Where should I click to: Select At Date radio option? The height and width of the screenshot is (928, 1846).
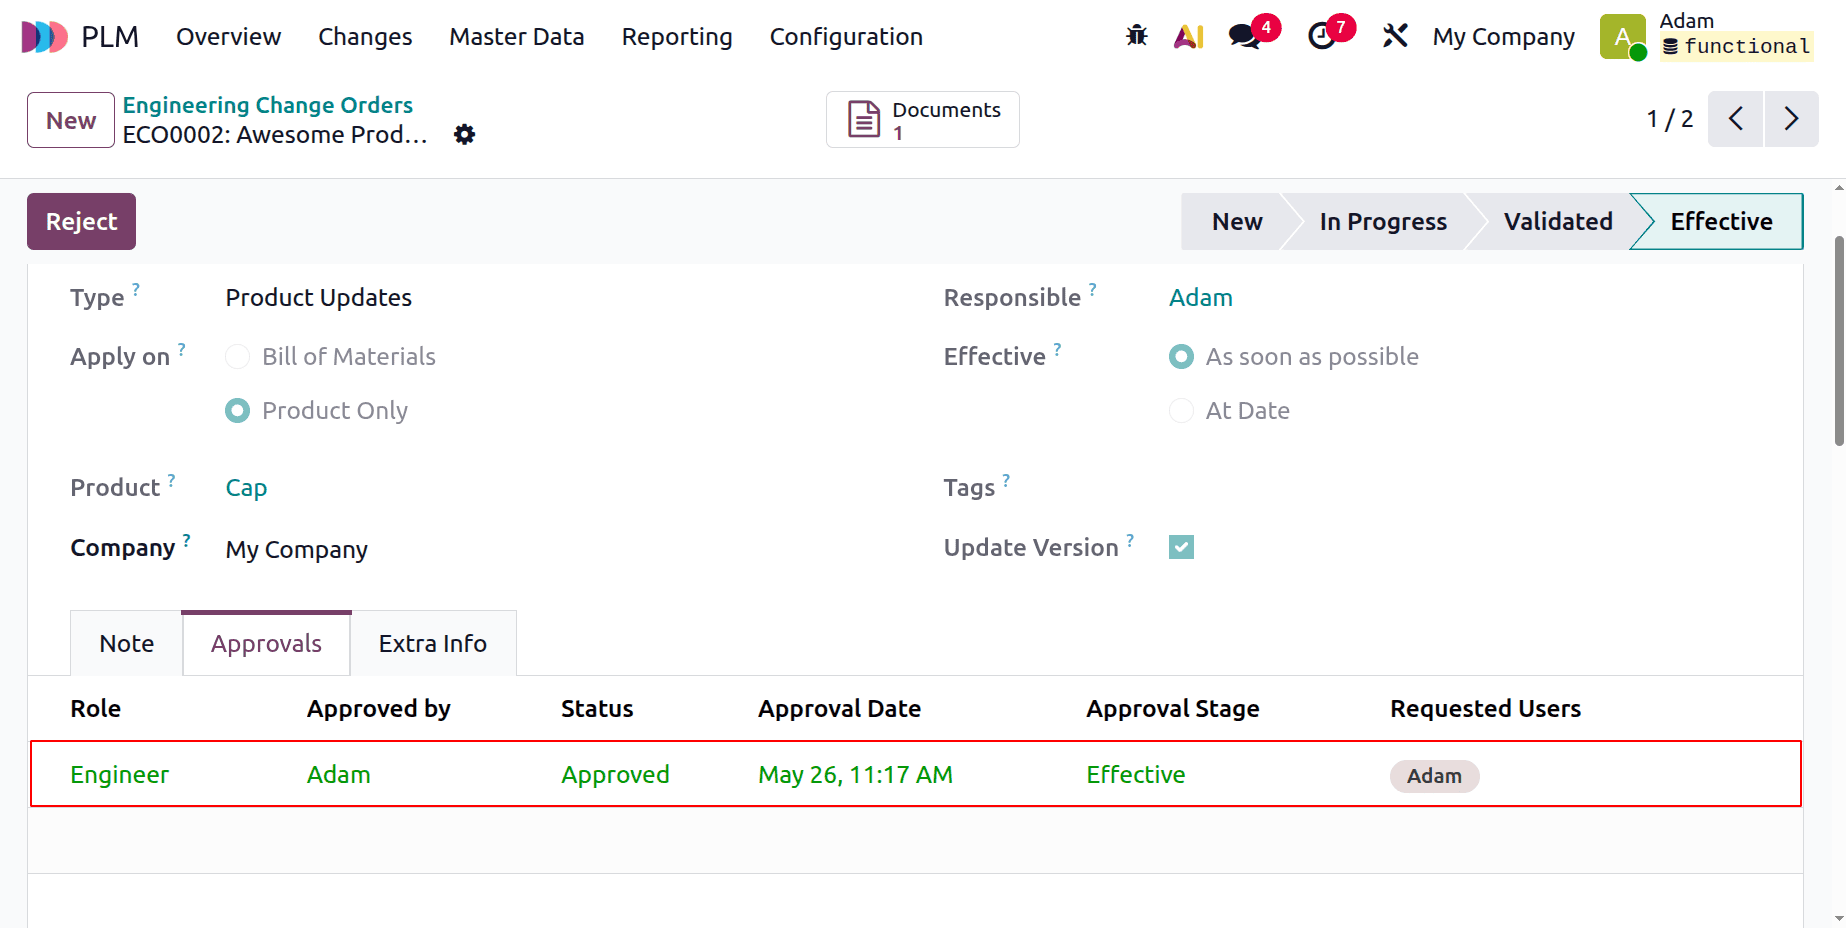1181,411
